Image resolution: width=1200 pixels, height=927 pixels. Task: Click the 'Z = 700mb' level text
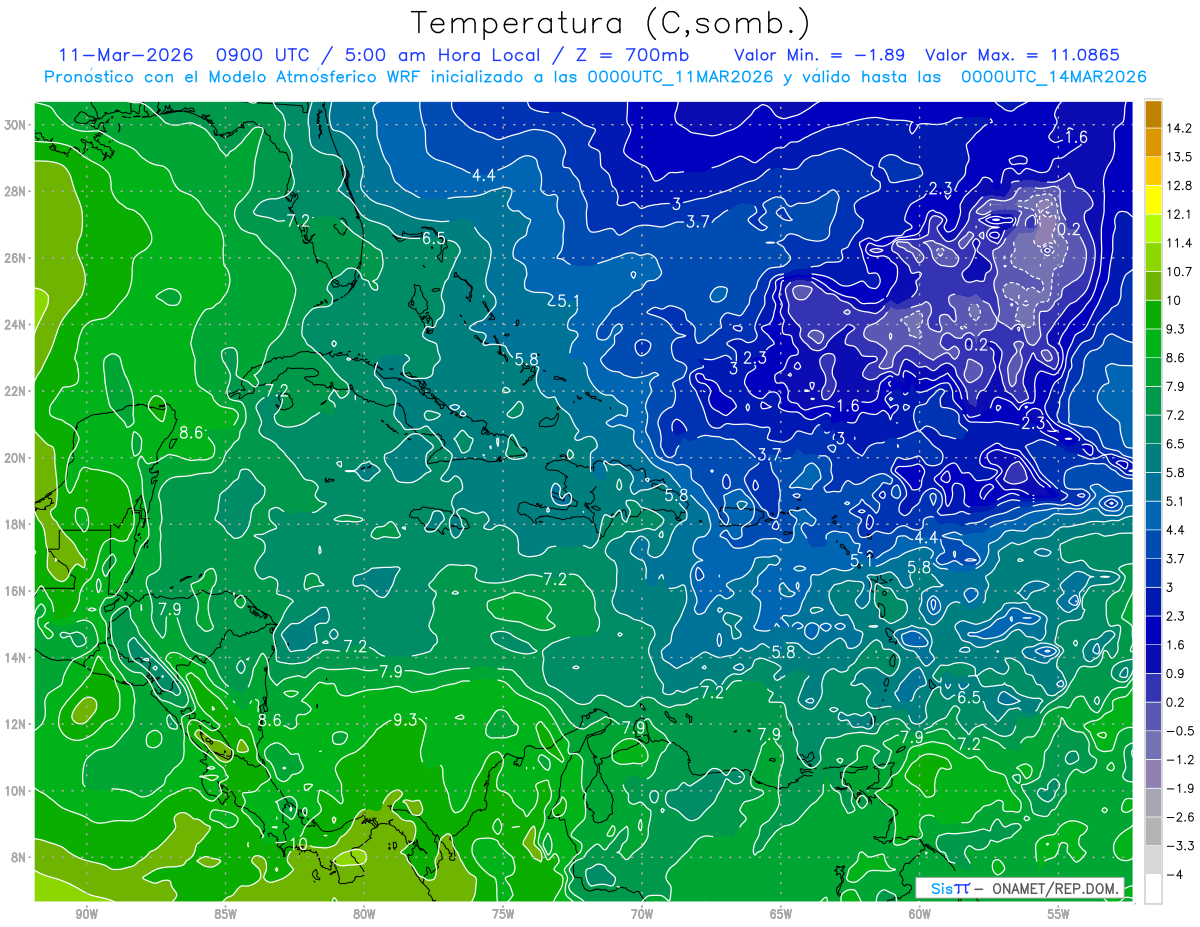pos(631,55)
